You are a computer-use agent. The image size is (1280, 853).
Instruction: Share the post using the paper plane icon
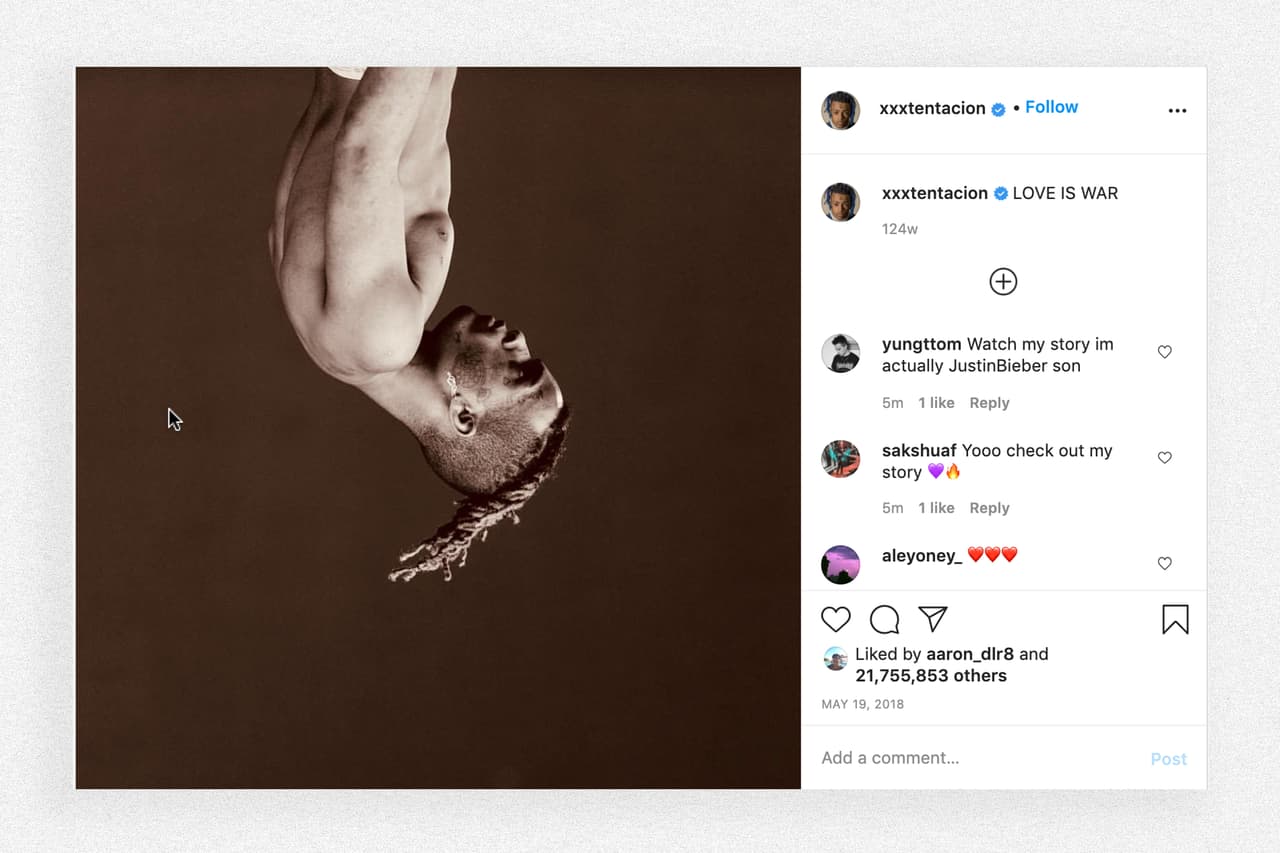tap(932, 619)
